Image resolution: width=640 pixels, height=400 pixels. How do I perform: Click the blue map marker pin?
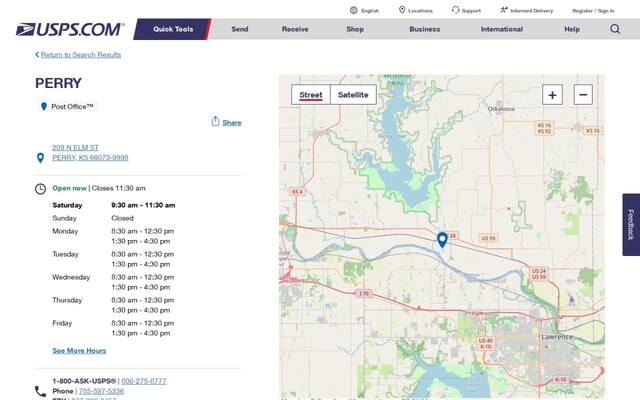pos(442,240)
